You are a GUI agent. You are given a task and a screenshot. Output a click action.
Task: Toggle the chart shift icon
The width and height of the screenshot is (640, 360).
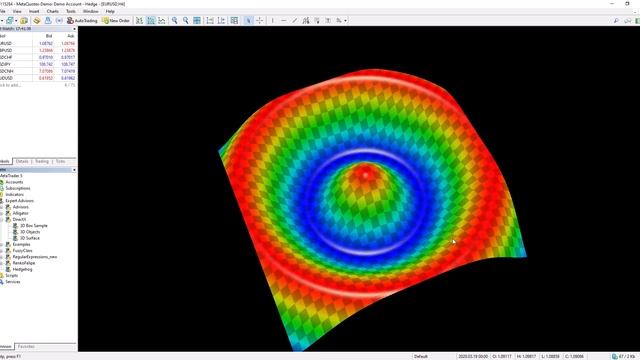pos(221,20)
